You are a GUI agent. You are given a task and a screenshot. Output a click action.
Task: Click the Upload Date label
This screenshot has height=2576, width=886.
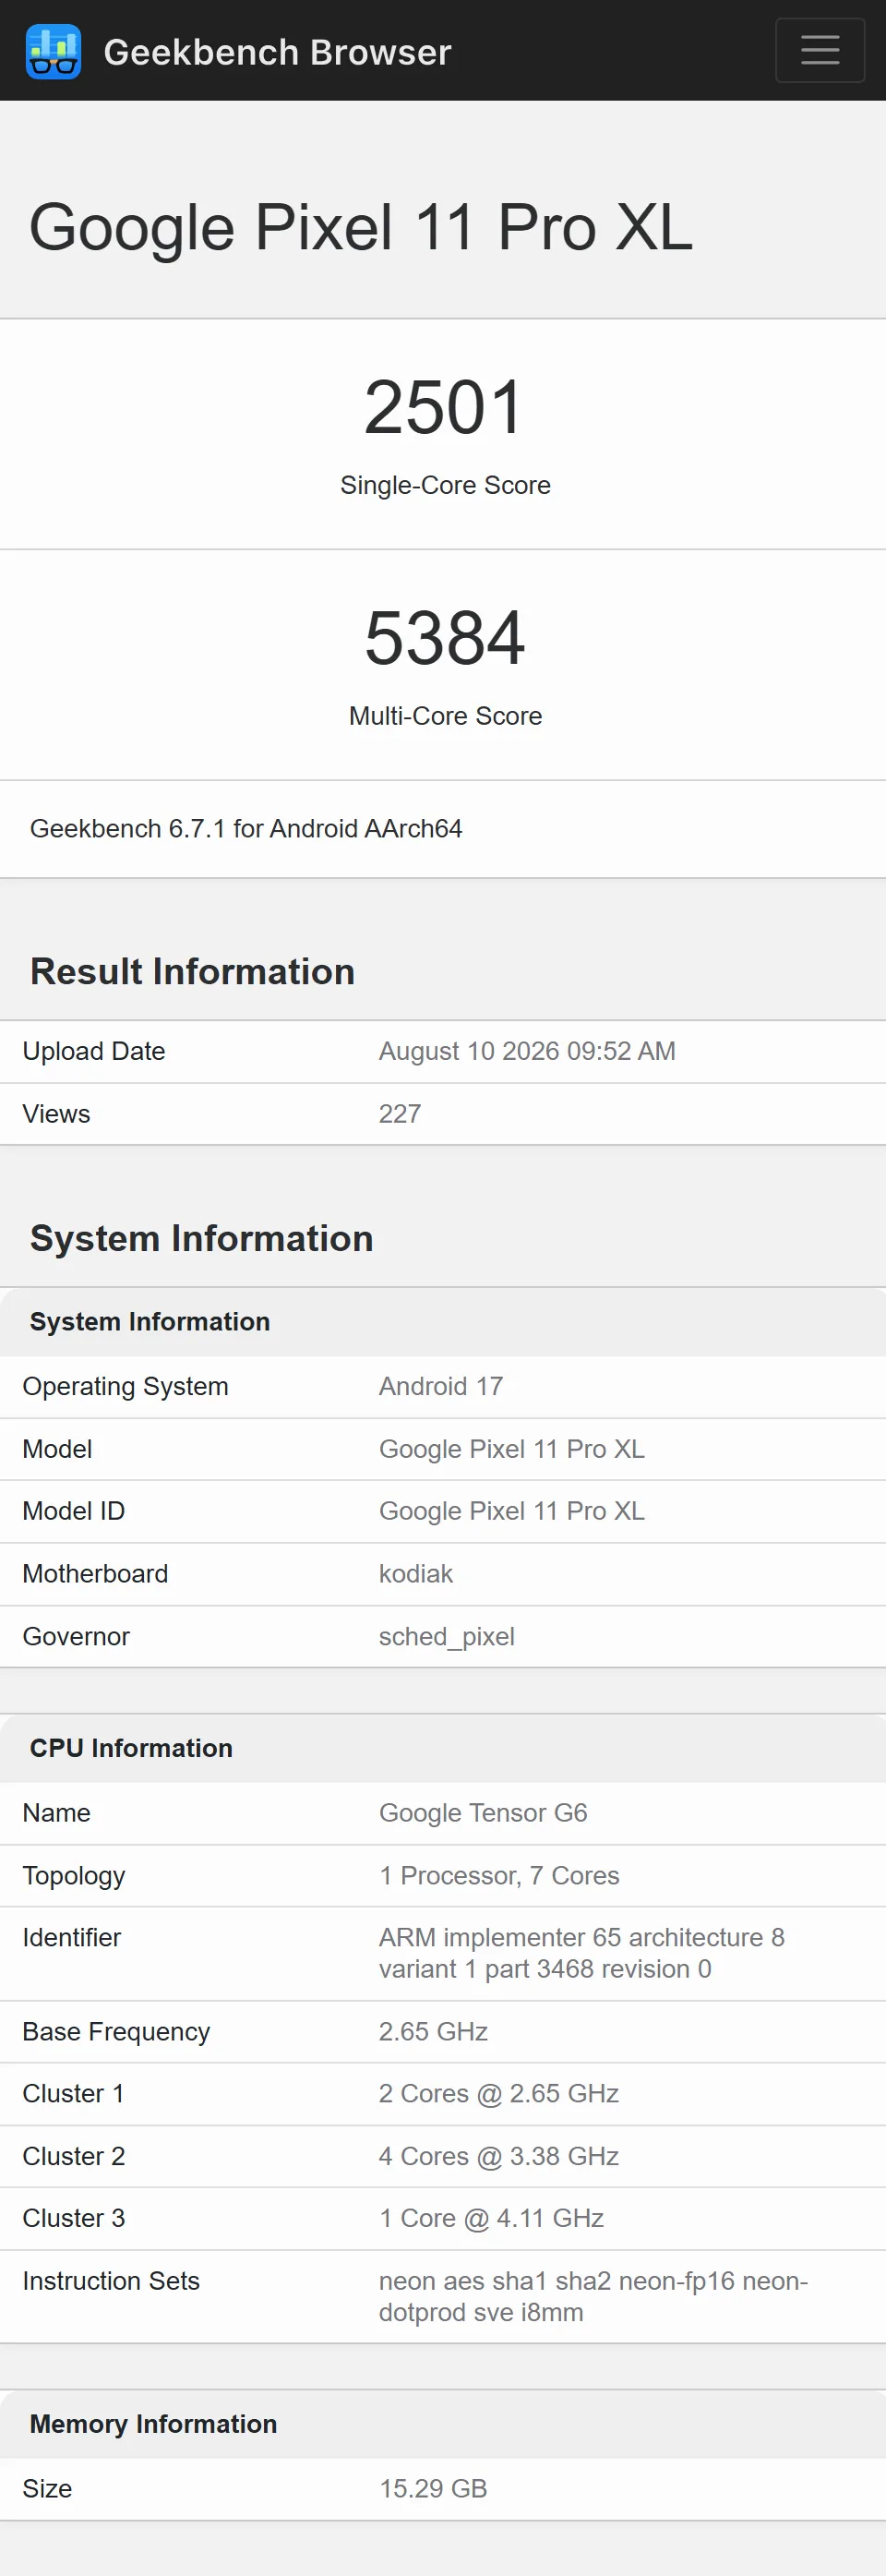coord(94,1051)
